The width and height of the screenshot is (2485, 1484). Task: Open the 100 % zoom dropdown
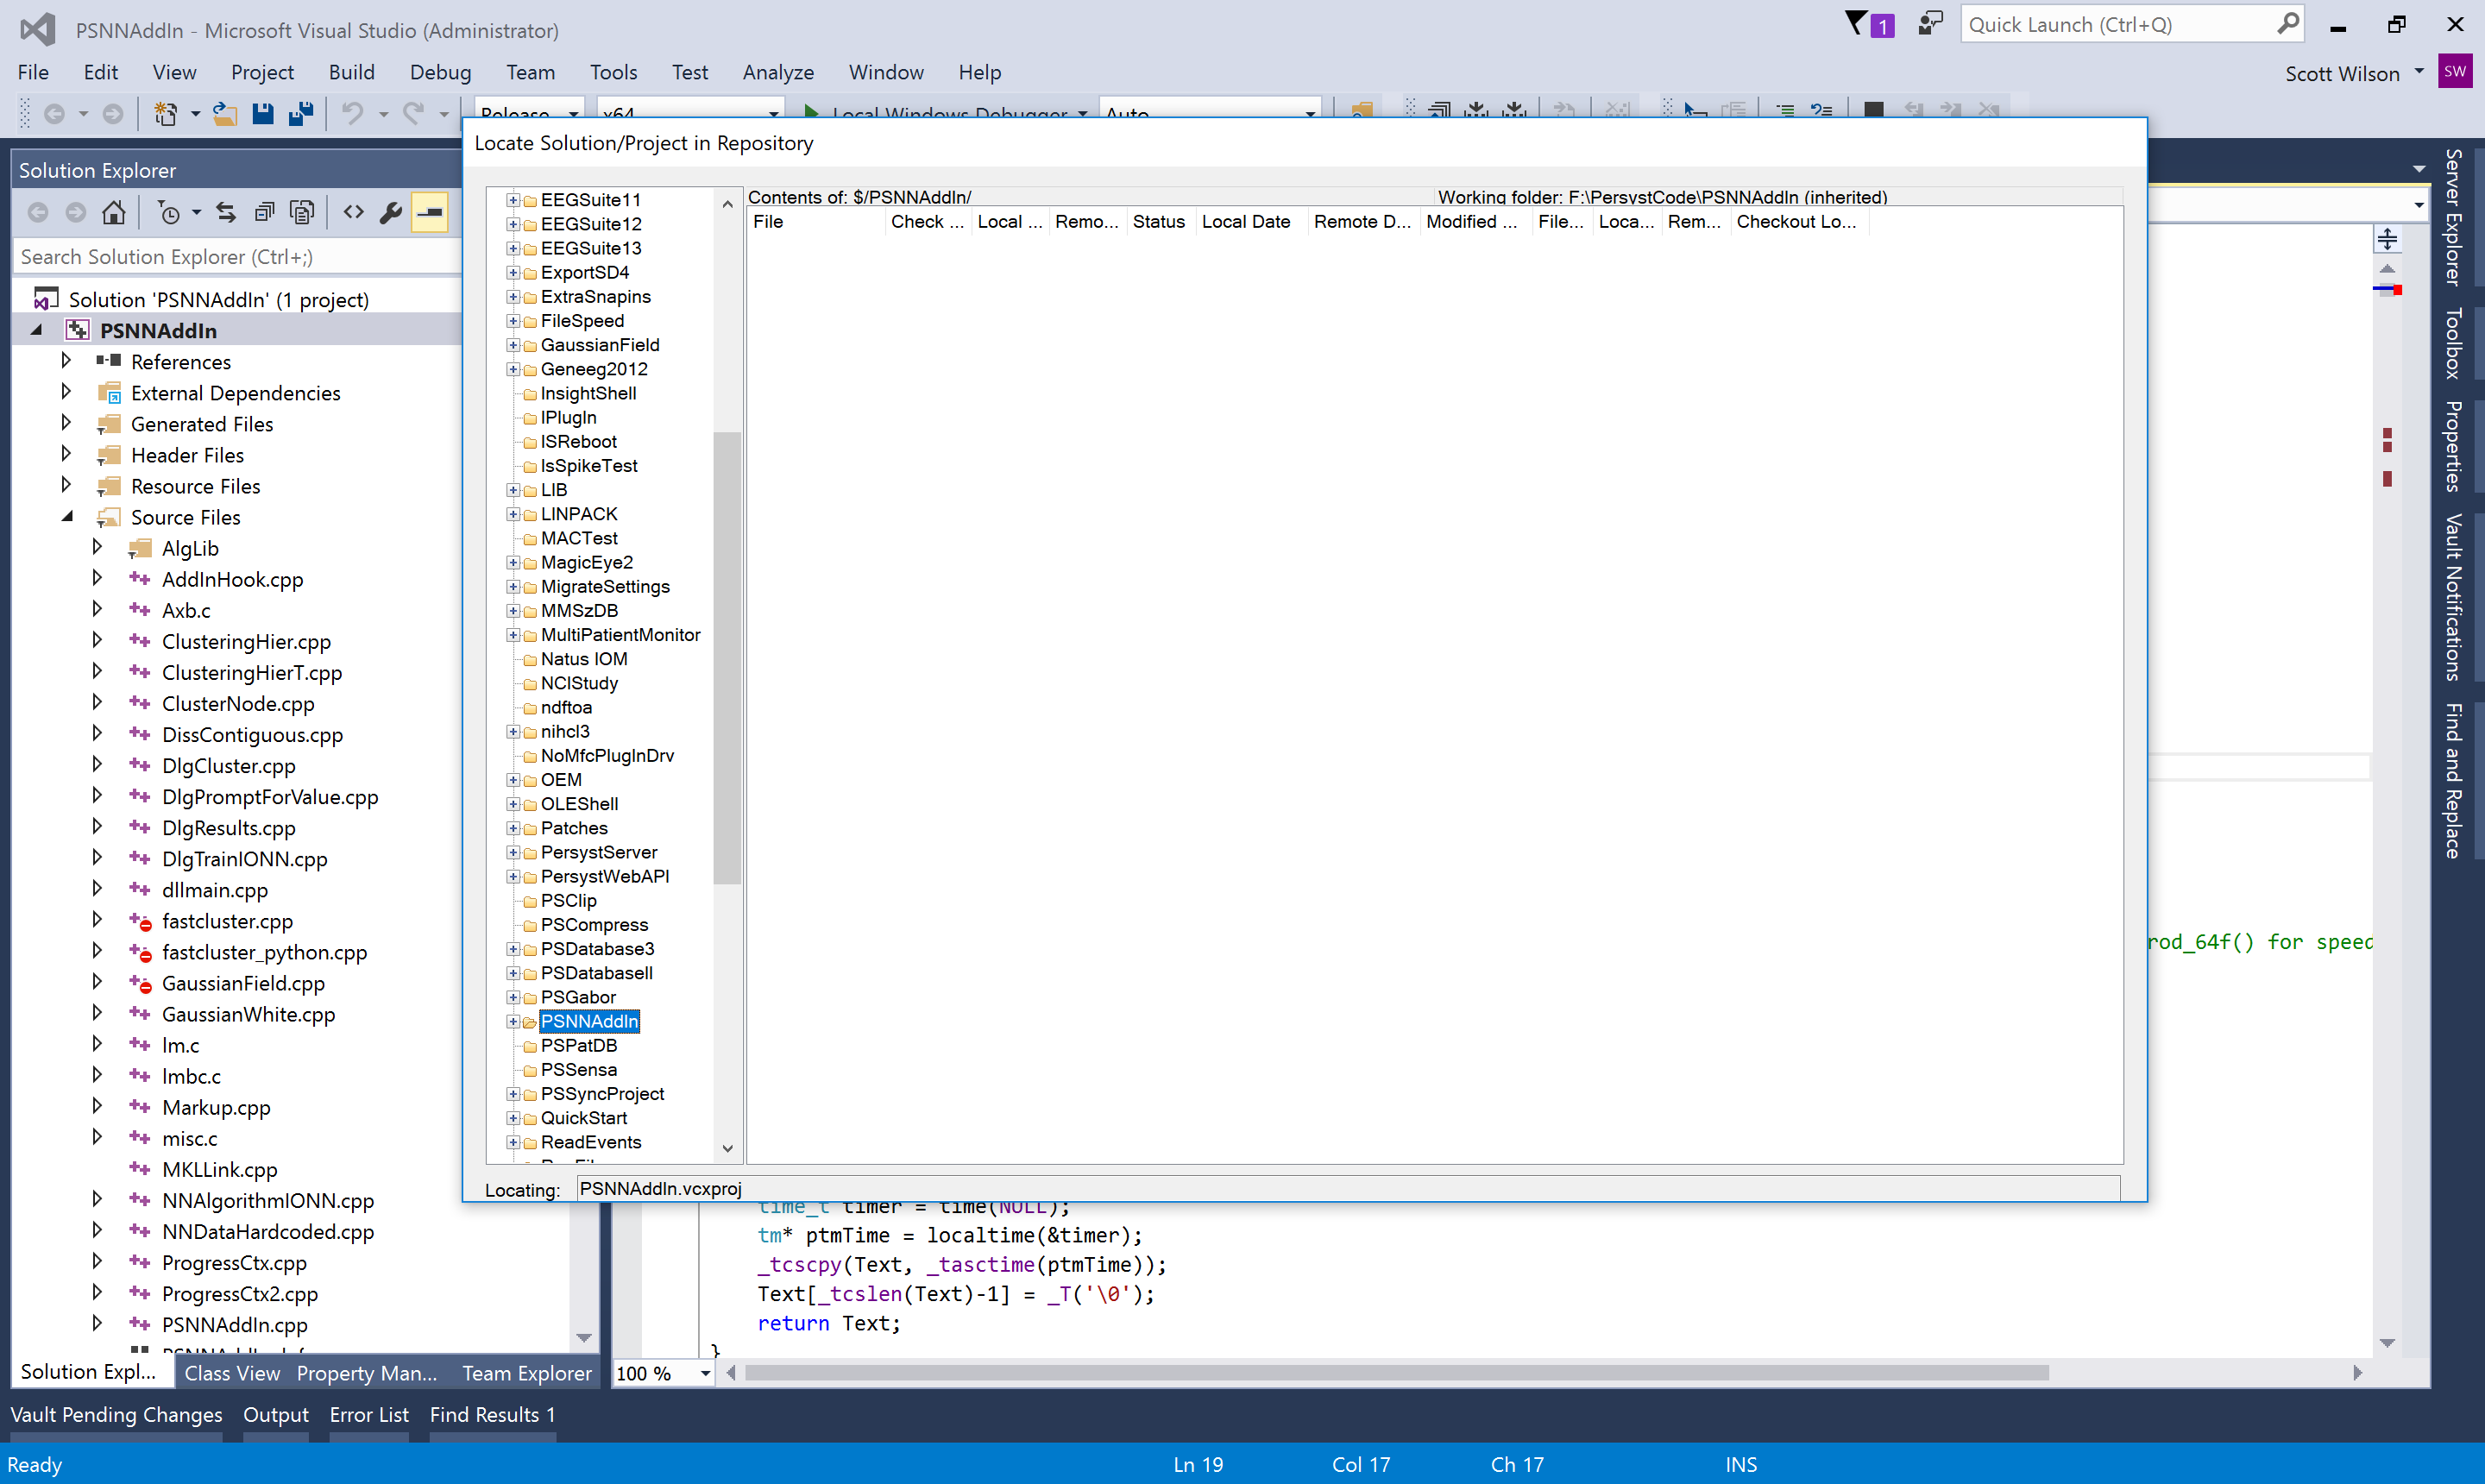pyautogui.click(x=705, y=1374)
